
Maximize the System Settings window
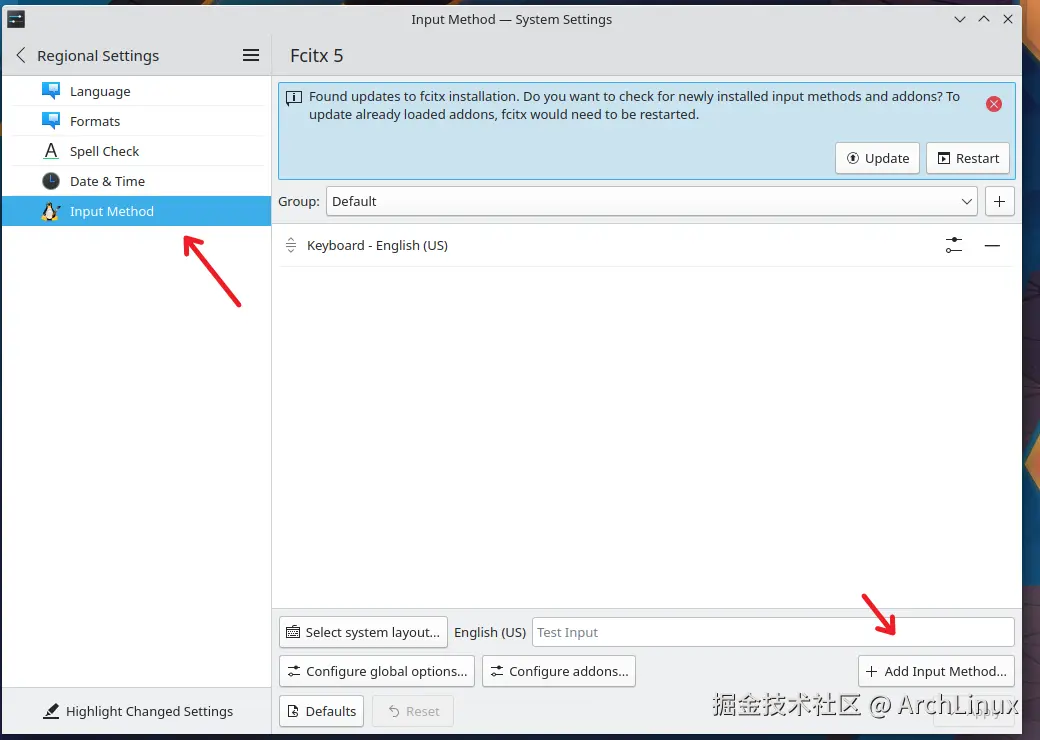pyautogui.click(x=984, y=19)
